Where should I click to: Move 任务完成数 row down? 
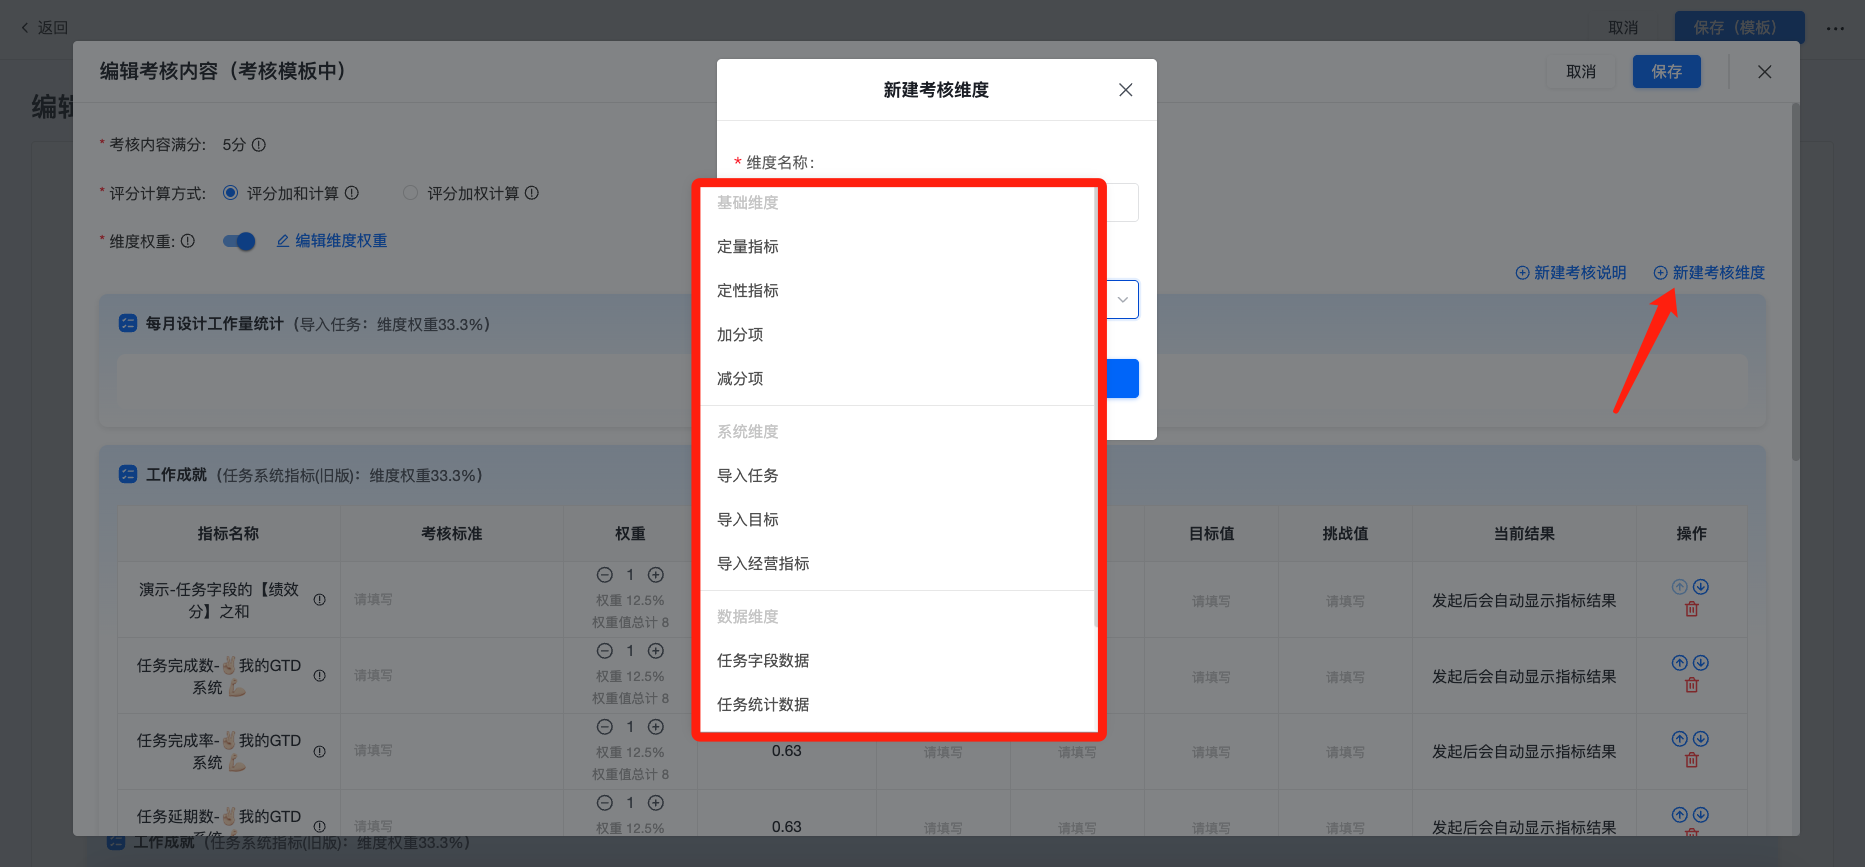(1701, 663)
